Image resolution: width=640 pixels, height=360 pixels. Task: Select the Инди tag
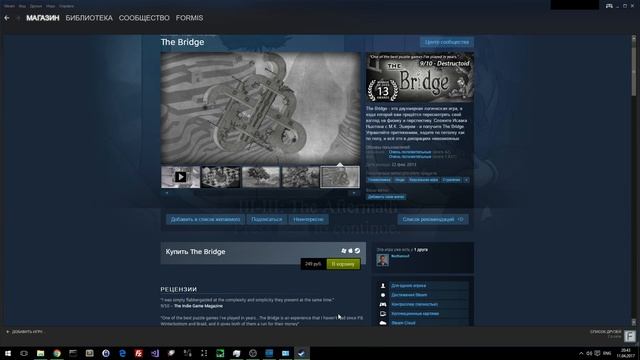[400, 180]
